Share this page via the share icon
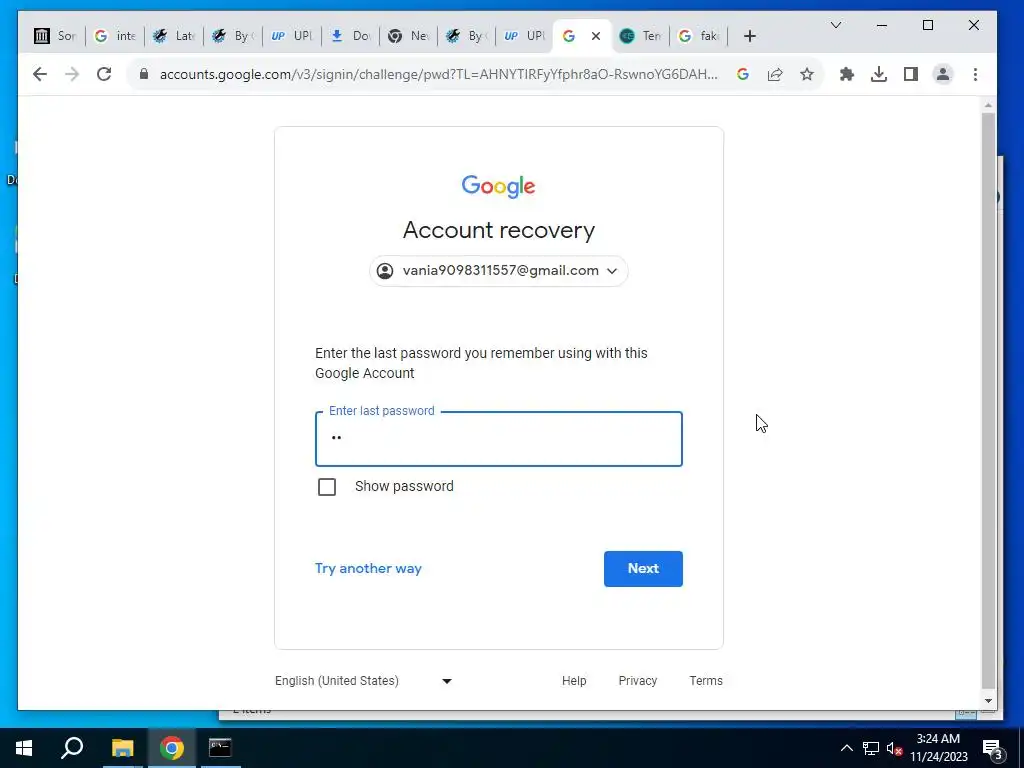Viewport: 1024px width, 768px height. [x=775, y=74]
